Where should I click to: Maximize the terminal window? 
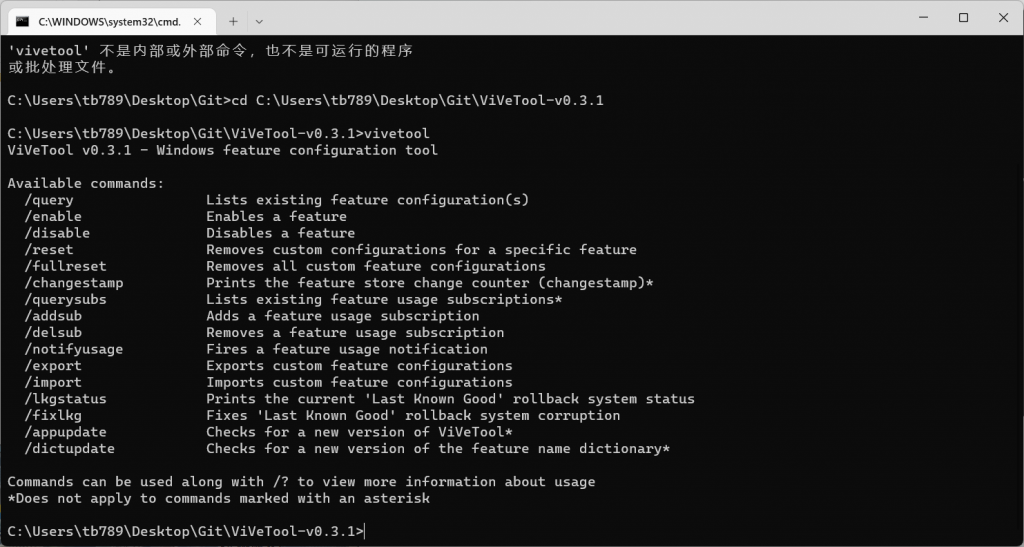pyautogui.click(x=963, y=18)
